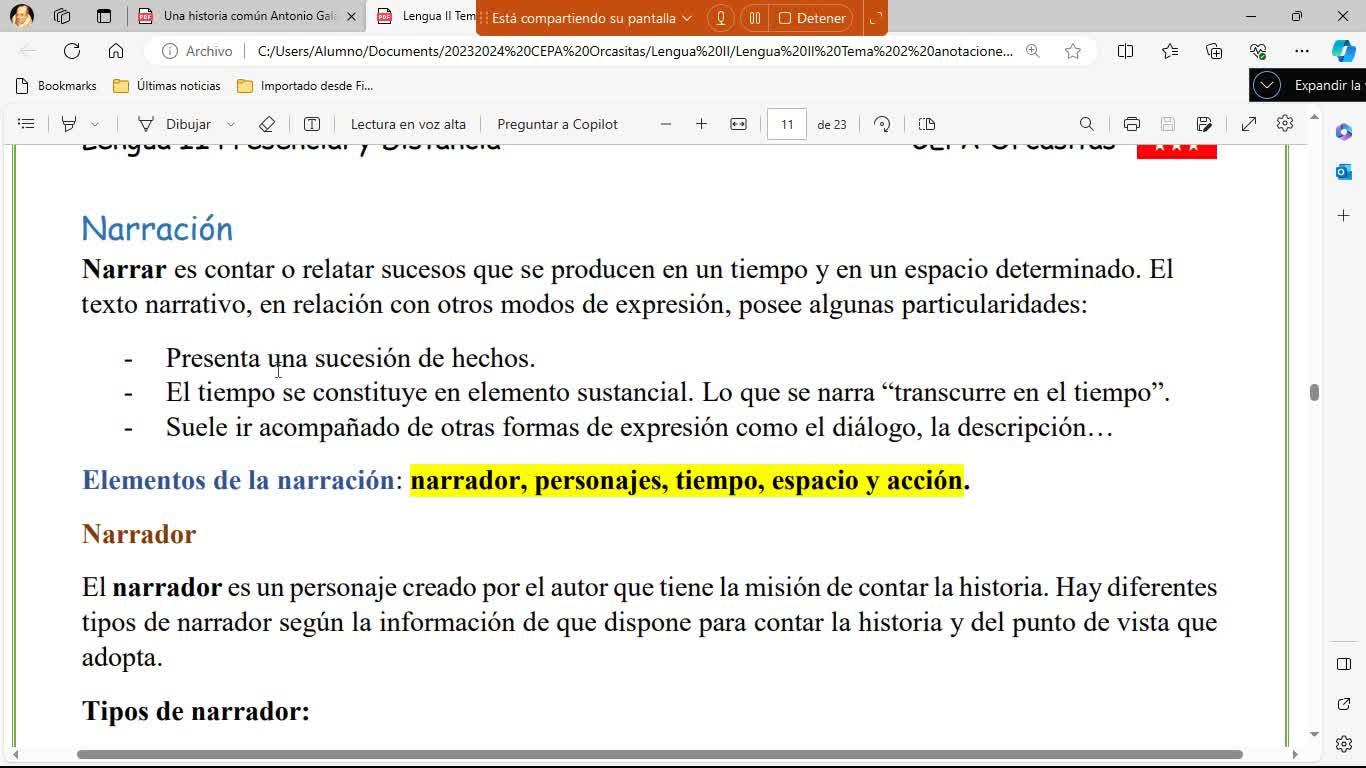Open the tab actions menu
Image resolution: width=1366 pixels, height=768 pixels.
tap(104, 16)
